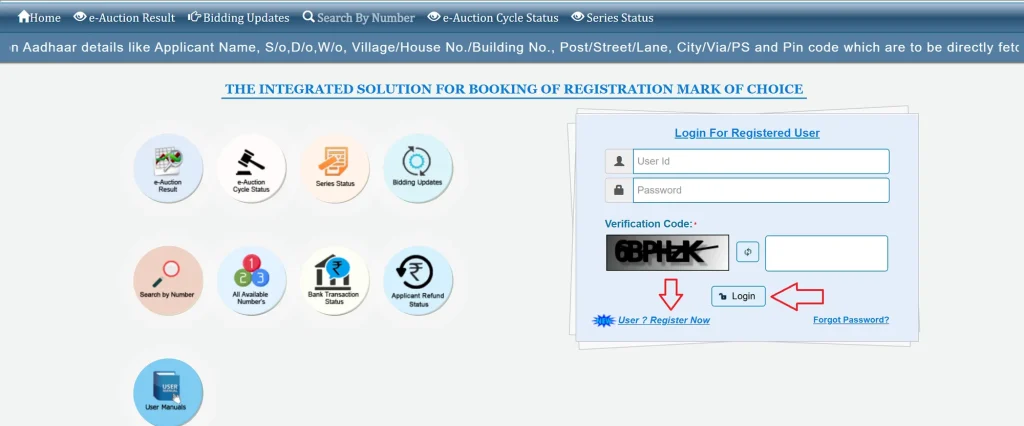This screenshot has width=1024, height=426.
Task: Select the Bidding Updates circle icon
Action: tap(418, 168)
